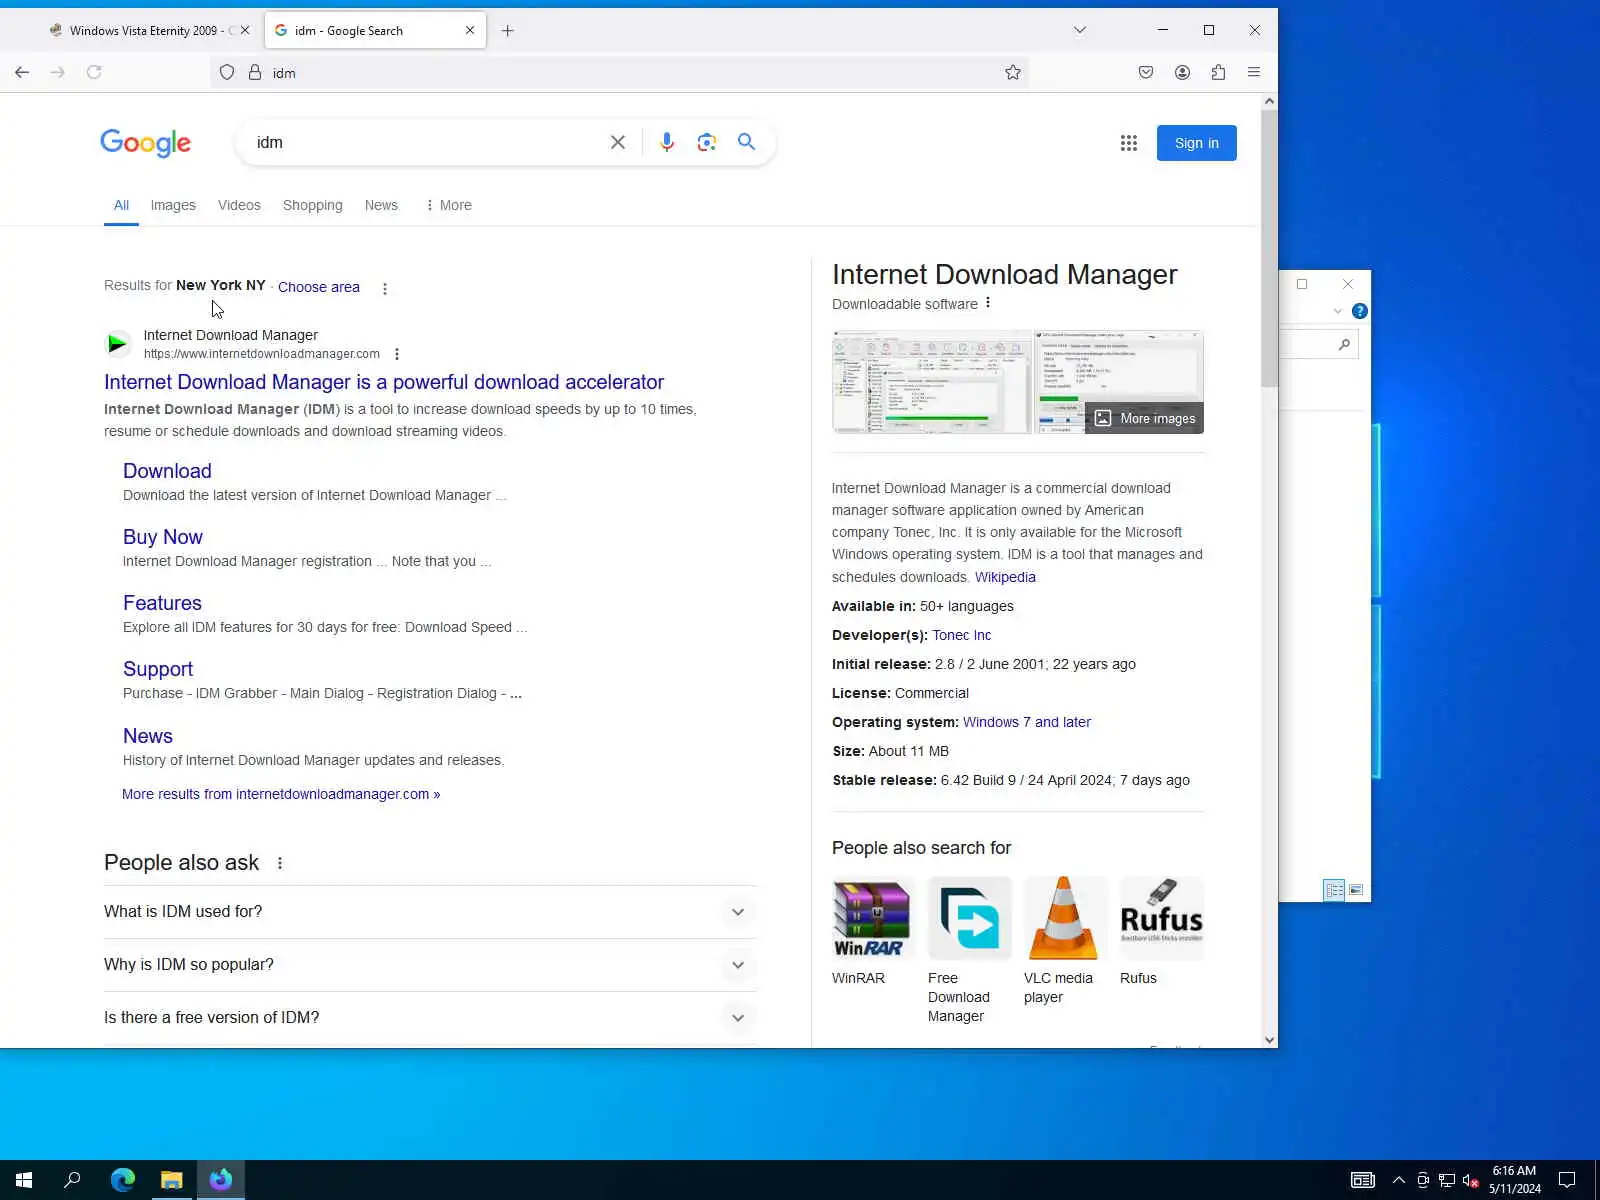Open options next to Choose area

click(385, 288)
